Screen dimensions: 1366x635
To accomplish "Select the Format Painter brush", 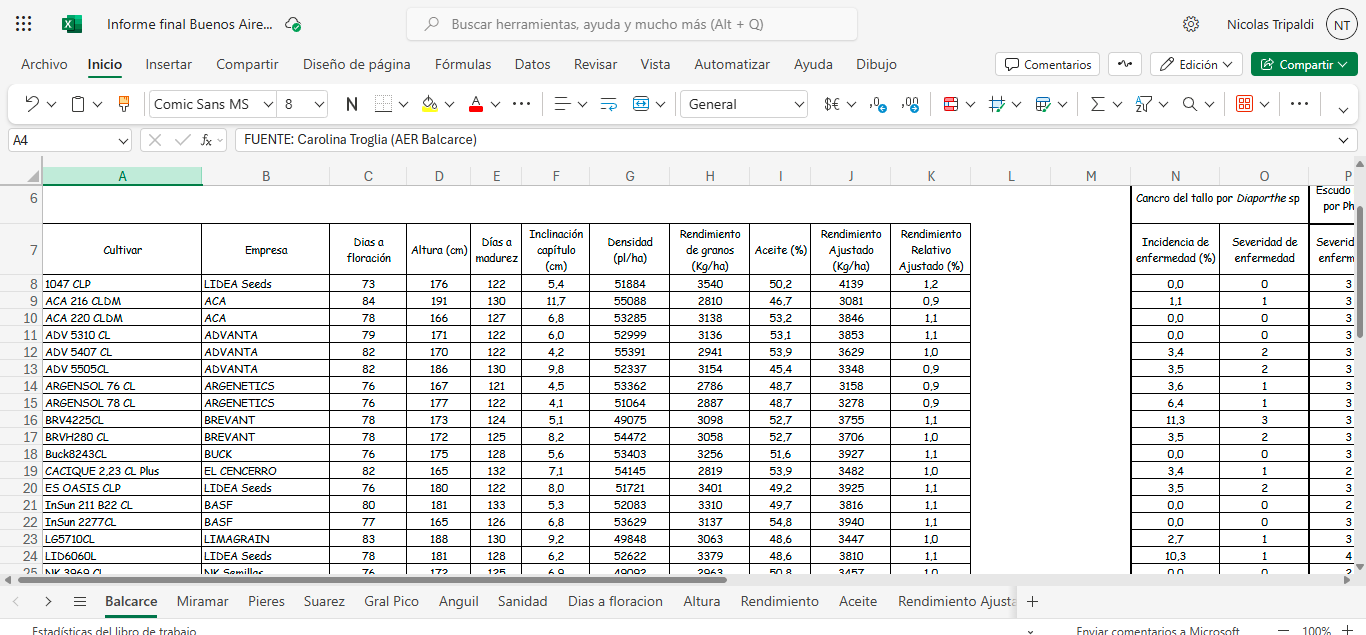I will click(x=125, y=104).
